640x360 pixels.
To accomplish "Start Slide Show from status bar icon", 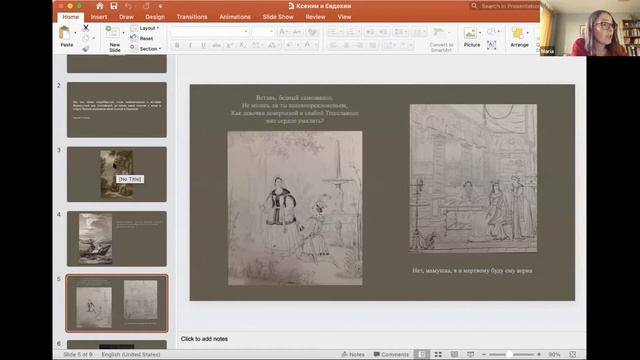I will 470,354.
